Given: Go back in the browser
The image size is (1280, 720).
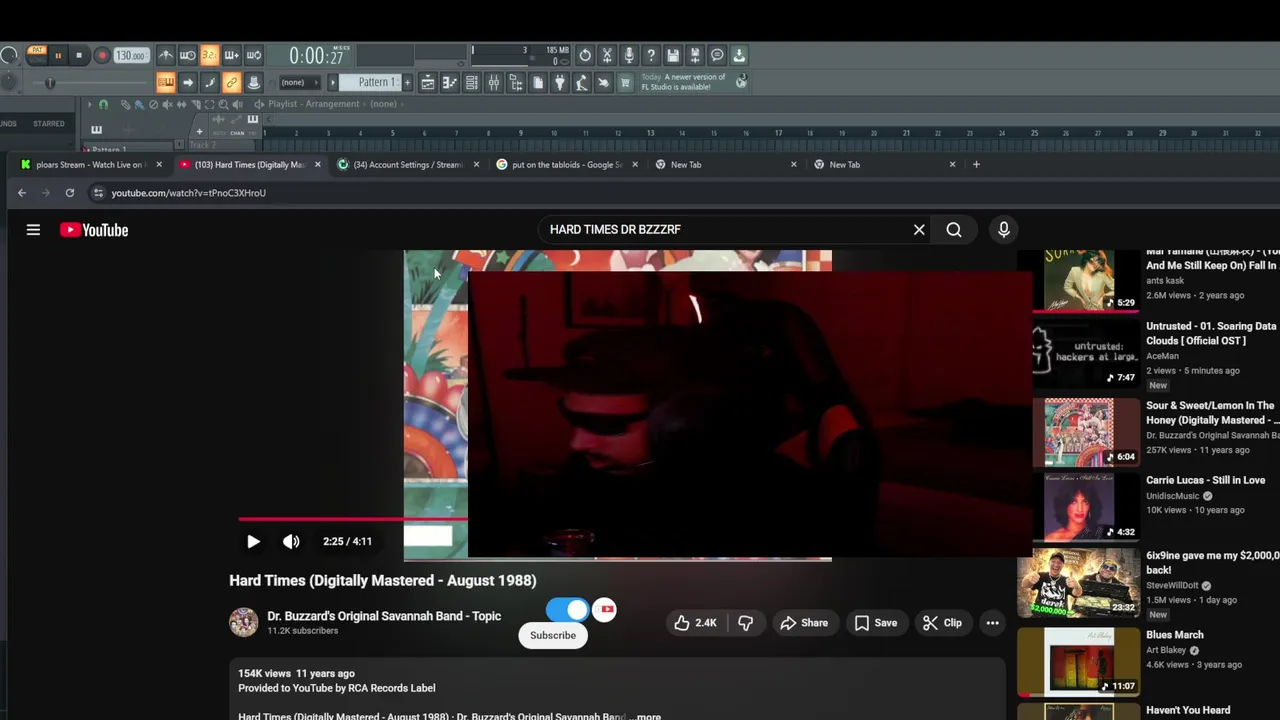Looking at the screenshot, I should 22,193.
